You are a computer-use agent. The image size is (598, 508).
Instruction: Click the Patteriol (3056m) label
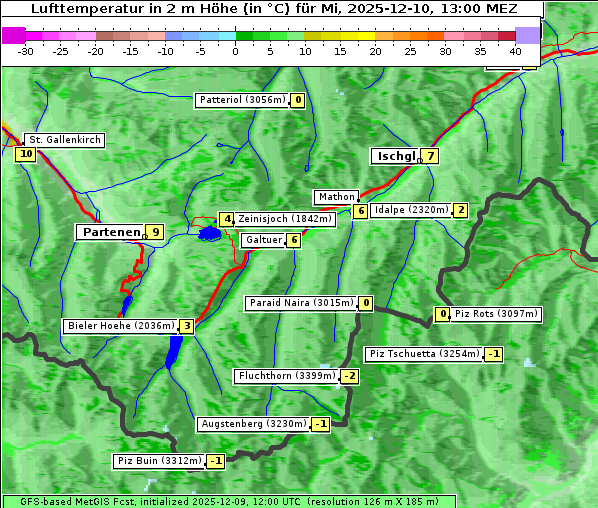[x=242, y=100]
